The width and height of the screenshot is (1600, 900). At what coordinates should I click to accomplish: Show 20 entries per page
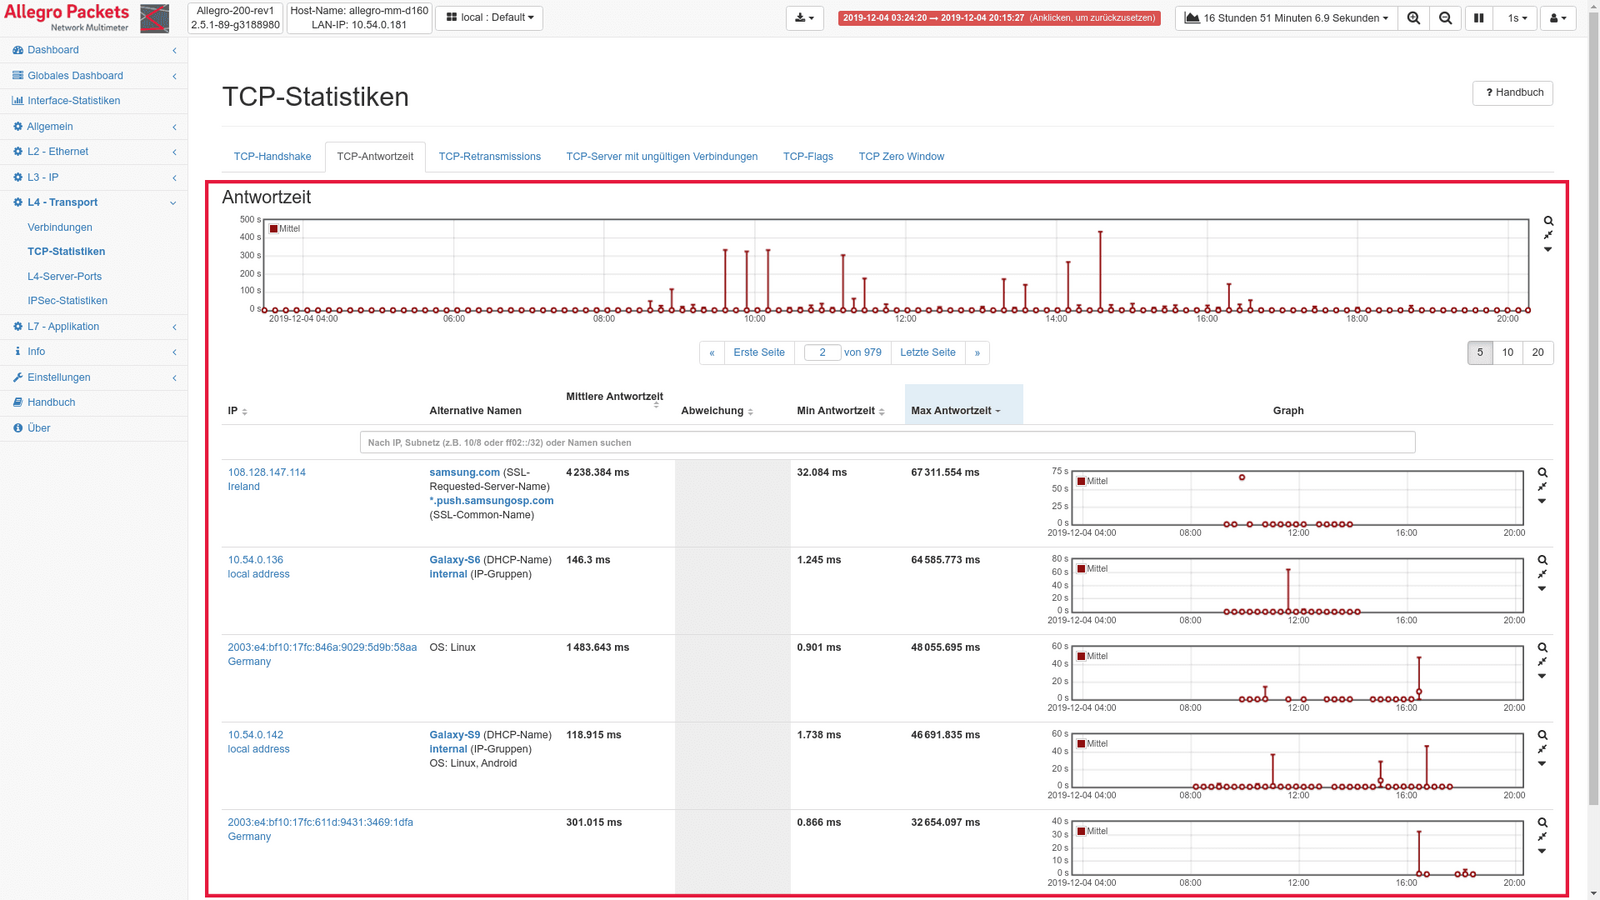point(1537,352)
